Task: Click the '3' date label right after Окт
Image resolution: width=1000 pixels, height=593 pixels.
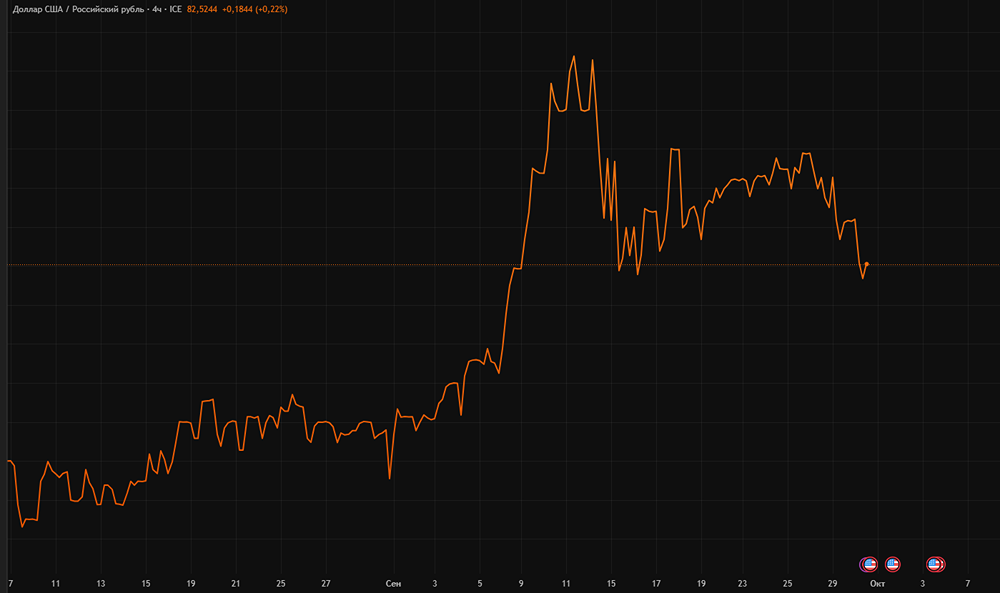Action: (x=922, y=583)
